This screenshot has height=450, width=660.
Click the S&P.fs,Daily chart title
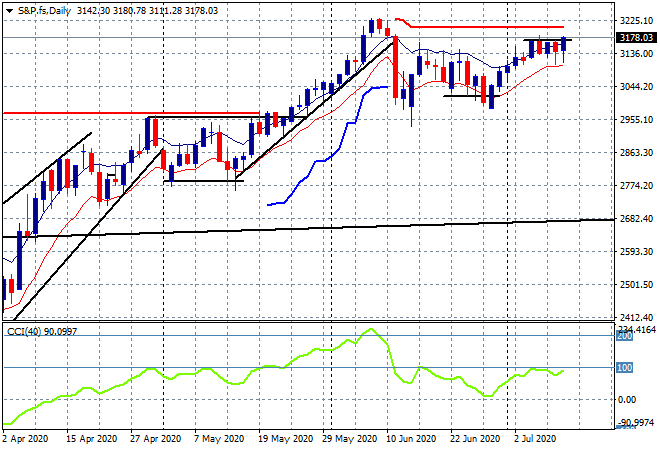pyautogui.click(x=45, y=11)
